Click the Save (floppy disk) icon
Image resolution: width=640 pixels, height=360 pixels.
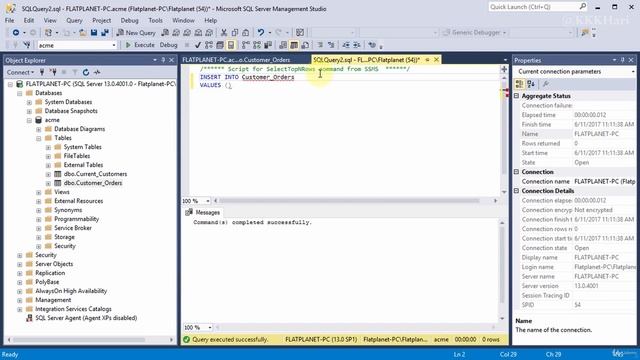[94, 33]
